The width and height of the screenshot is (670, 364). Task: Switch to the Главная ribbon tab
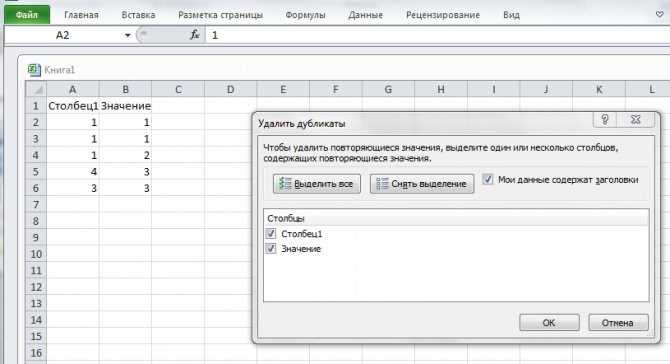(81, 15)
